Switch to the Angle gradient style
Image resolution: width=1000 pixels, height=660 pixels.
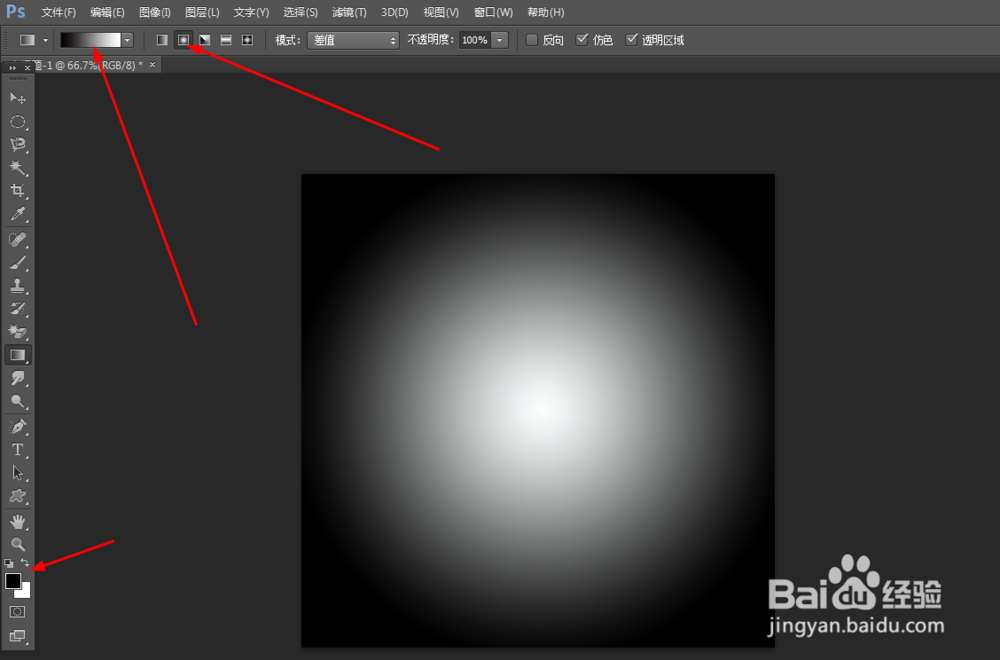[204, 39]
